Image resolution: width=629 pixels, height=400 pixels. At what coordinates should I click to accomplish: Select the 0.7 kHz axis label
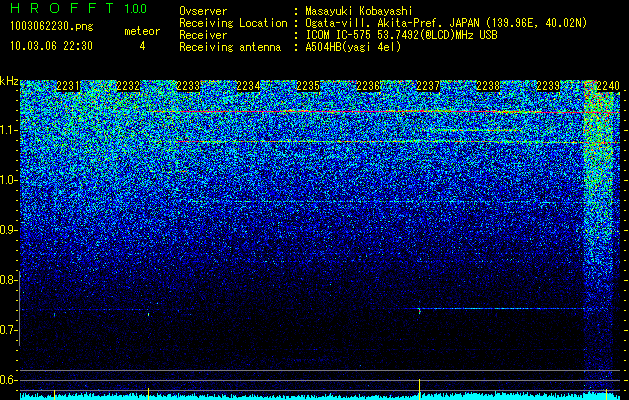7,330
